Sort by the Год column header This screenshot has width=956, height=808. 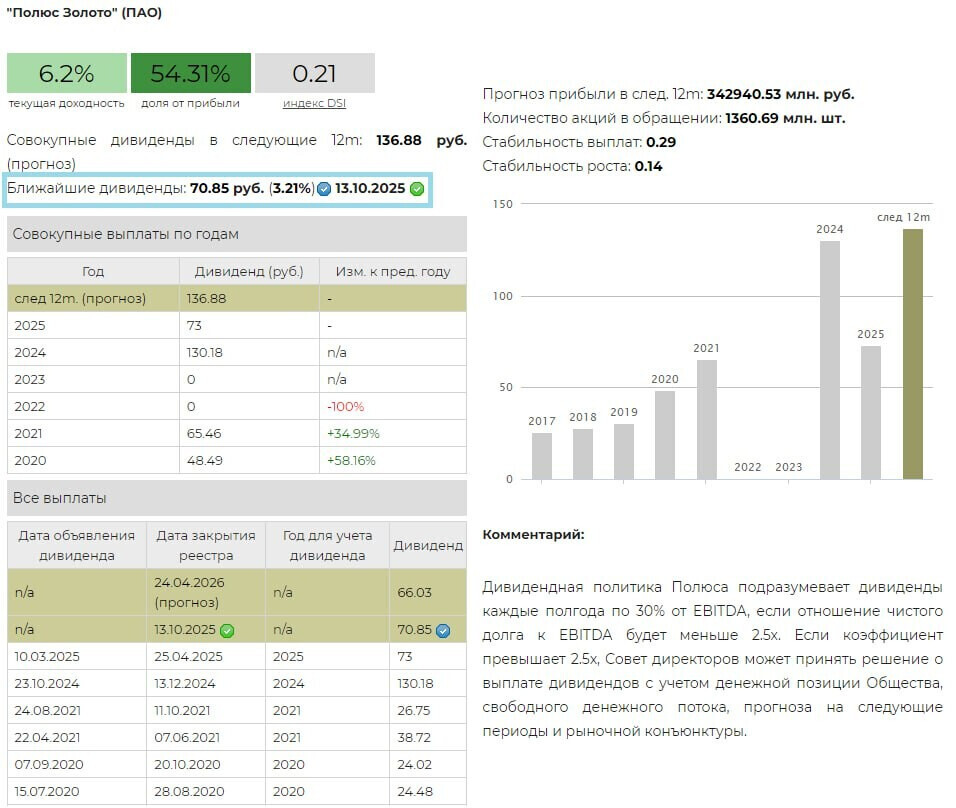tap(93, 271)
